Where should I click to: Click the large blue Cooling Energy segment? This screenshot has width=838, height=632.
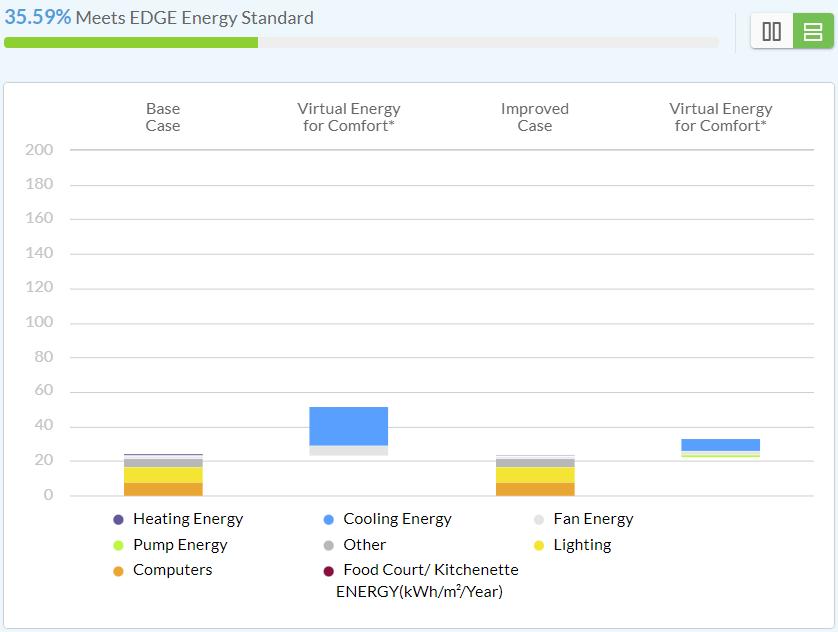348,426
